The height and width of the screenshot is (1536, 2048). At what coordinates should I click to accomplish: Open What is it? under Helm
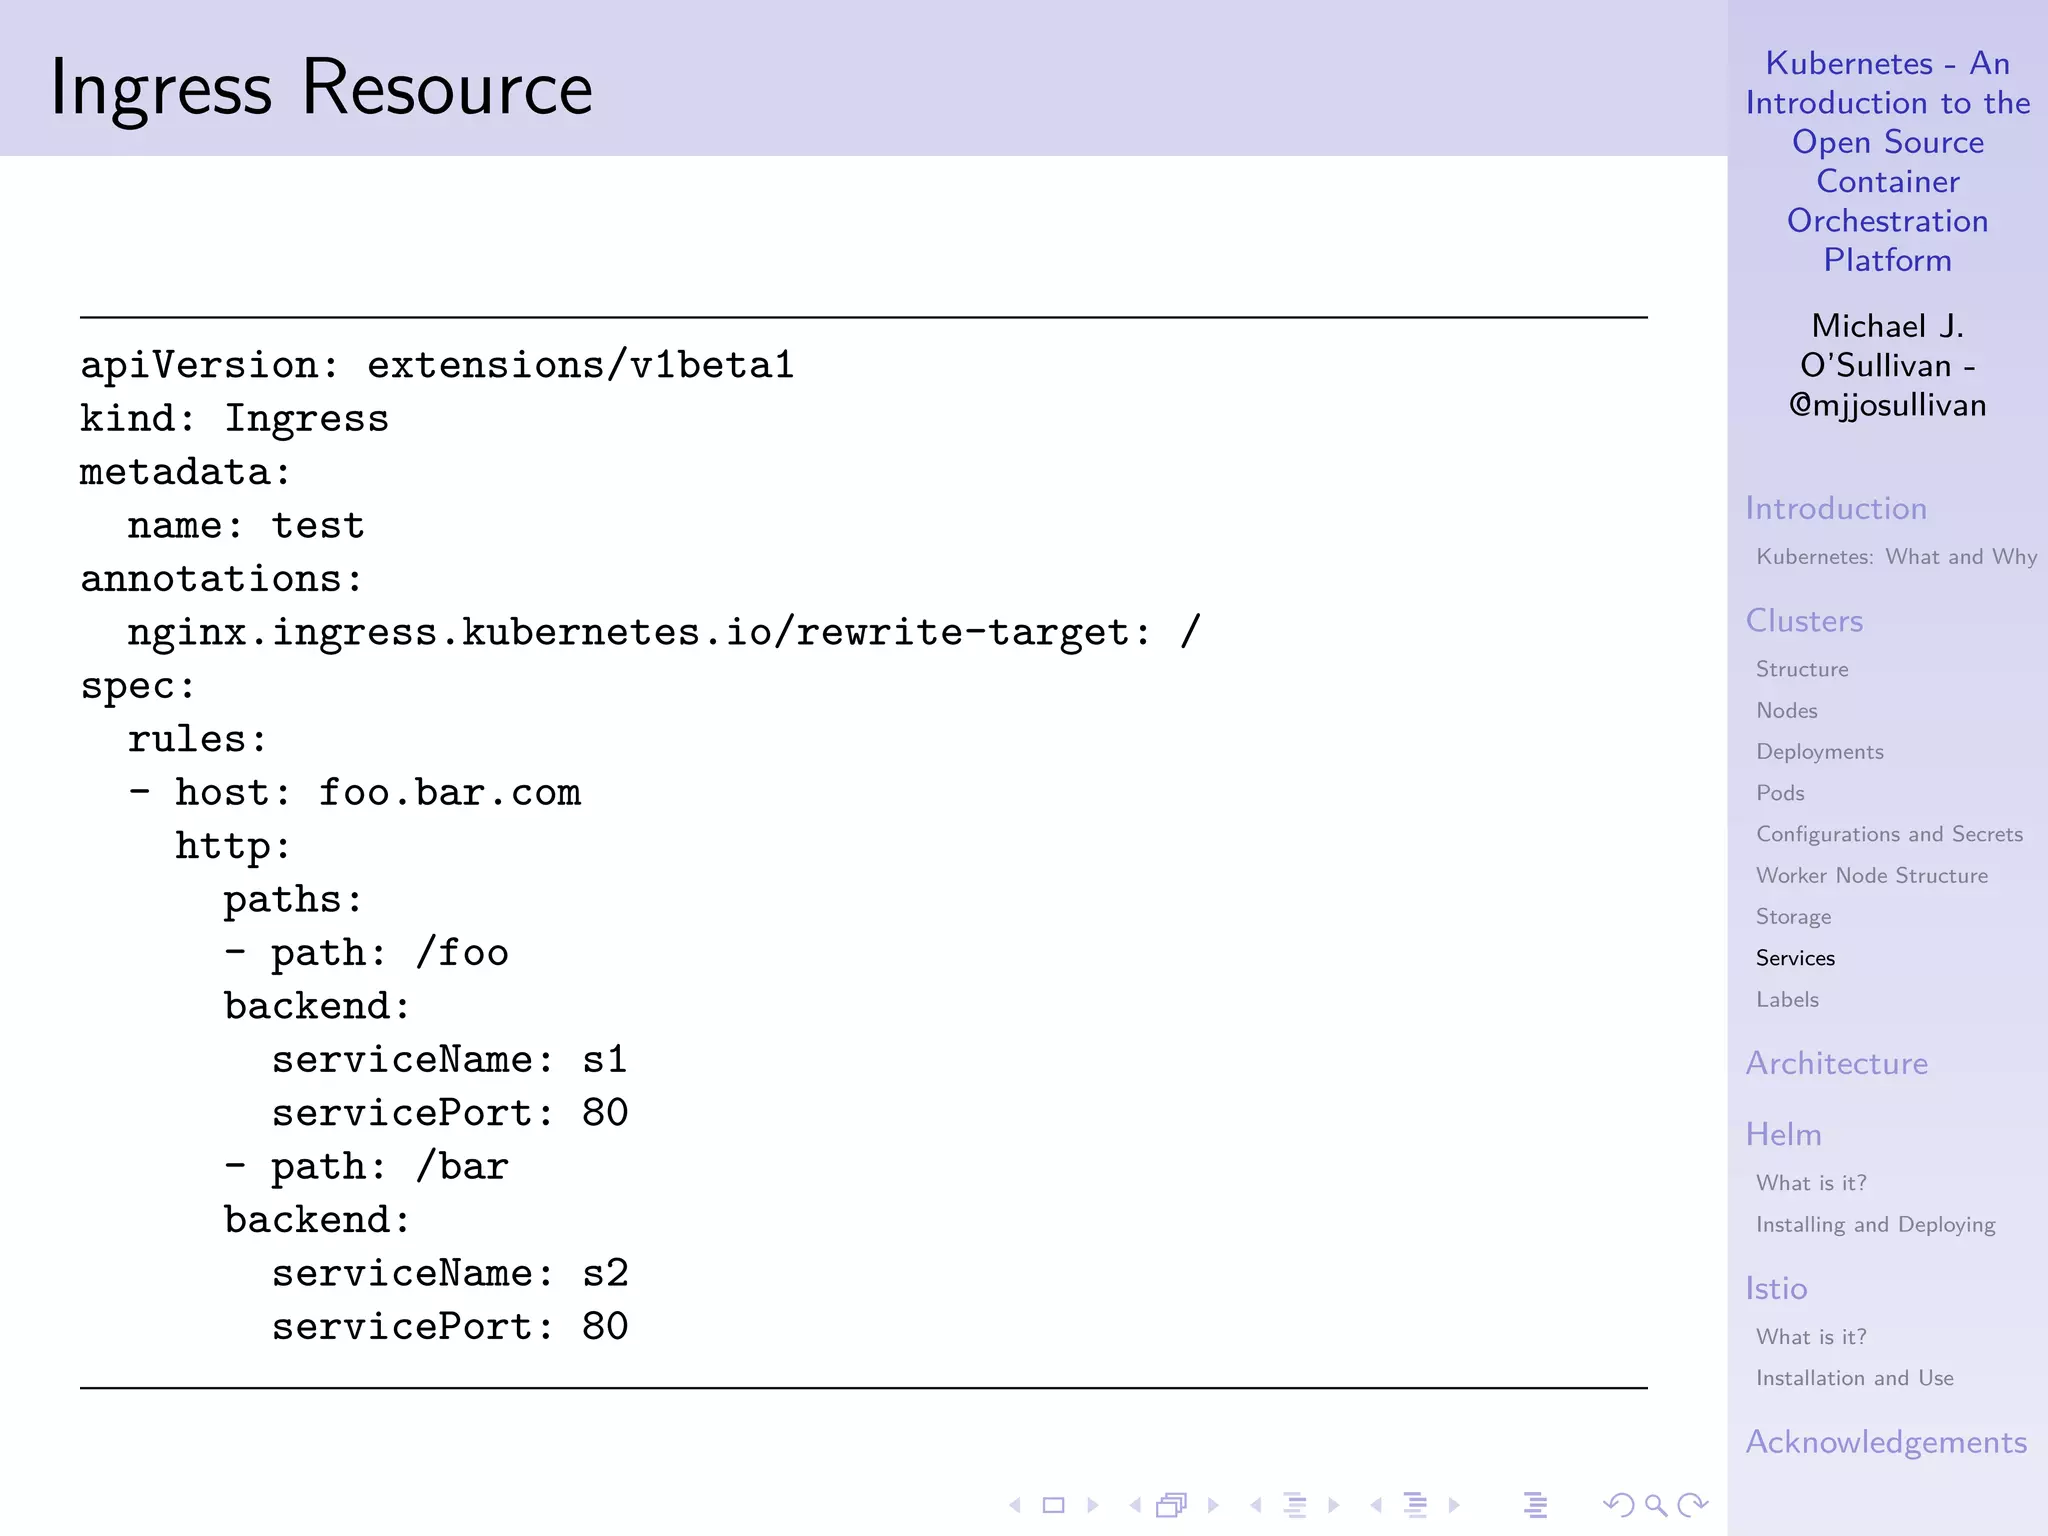[1811, 1183]
